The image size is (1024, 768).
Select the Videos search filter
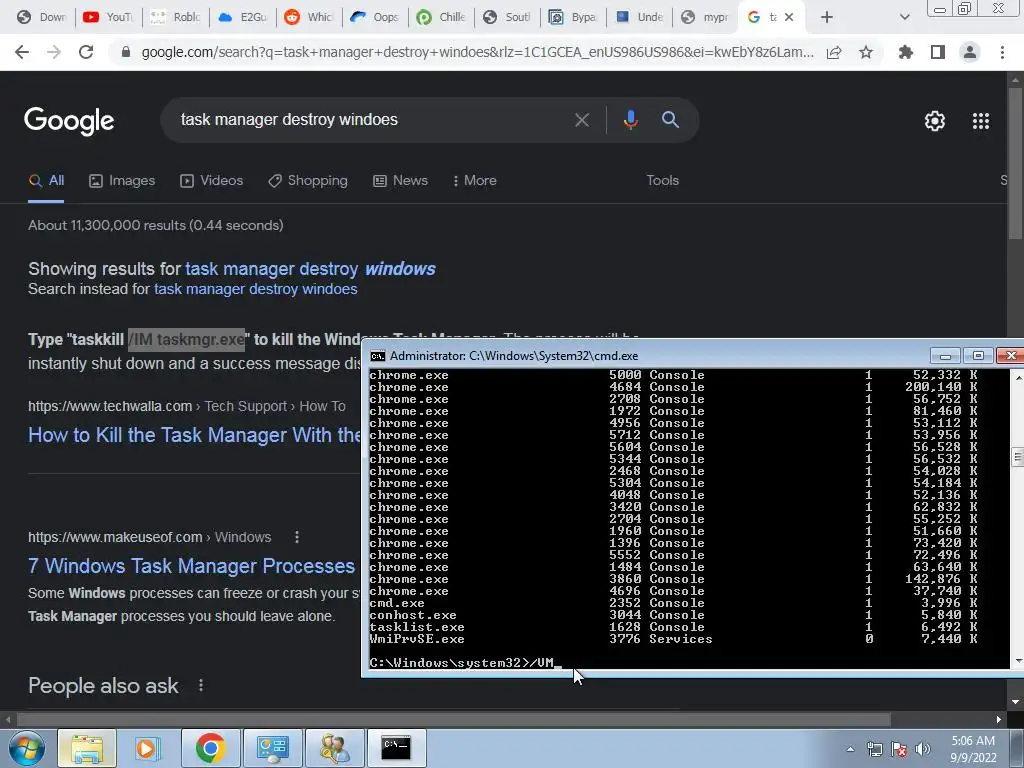click(212, 180)
